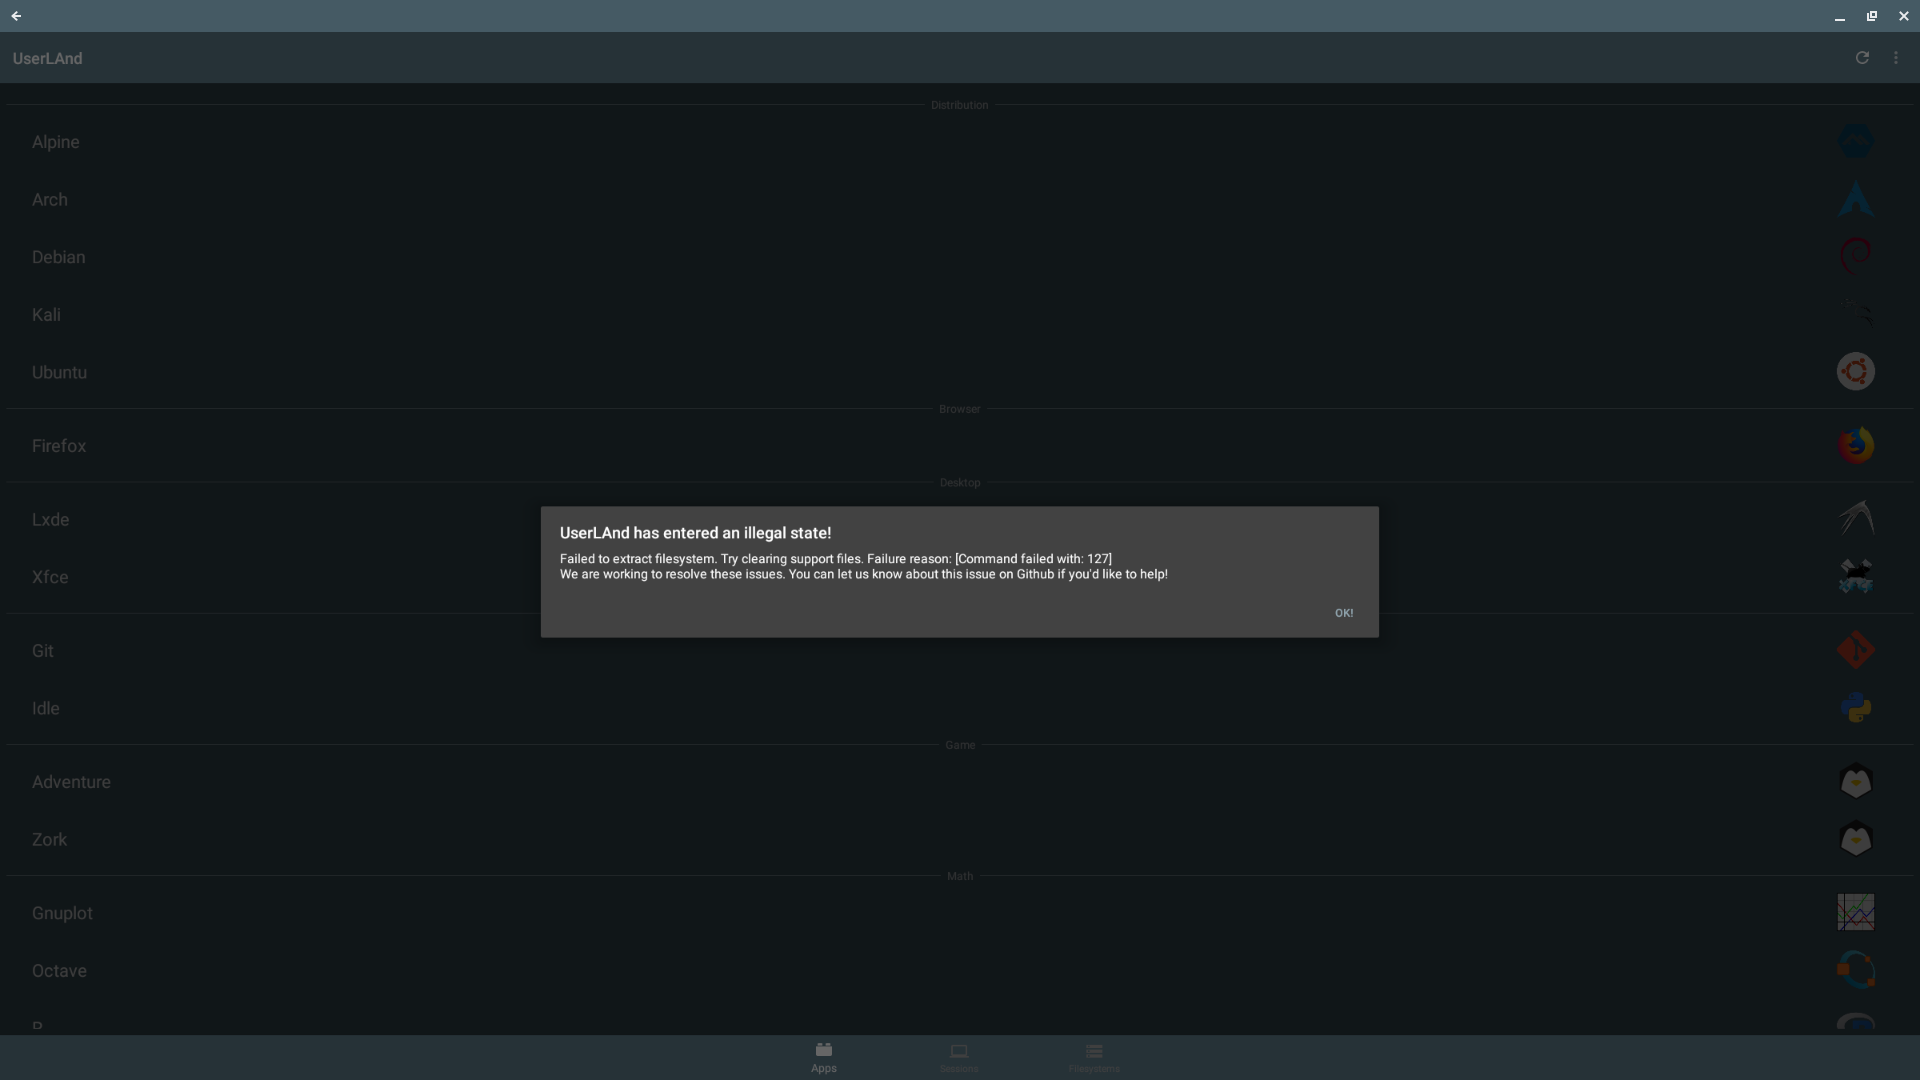Switch to the Sessions tab
Image resolution: width=1920 pixels, height=1080 pixels.
point(959,1057)
